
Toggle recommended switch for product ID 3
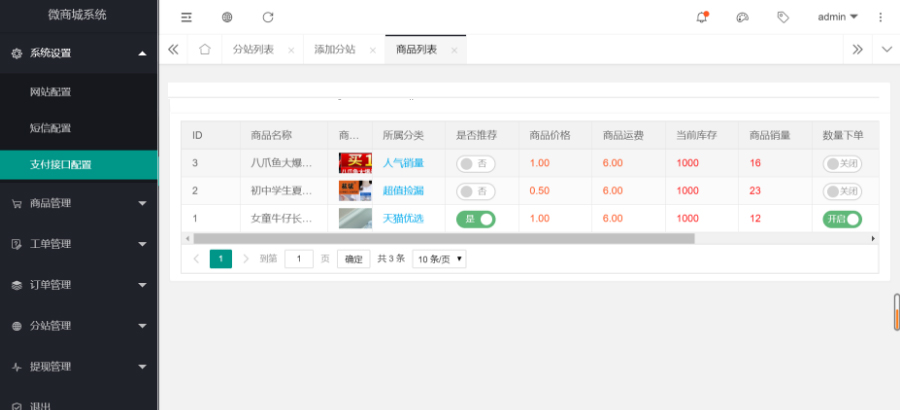tap(475, 164)
